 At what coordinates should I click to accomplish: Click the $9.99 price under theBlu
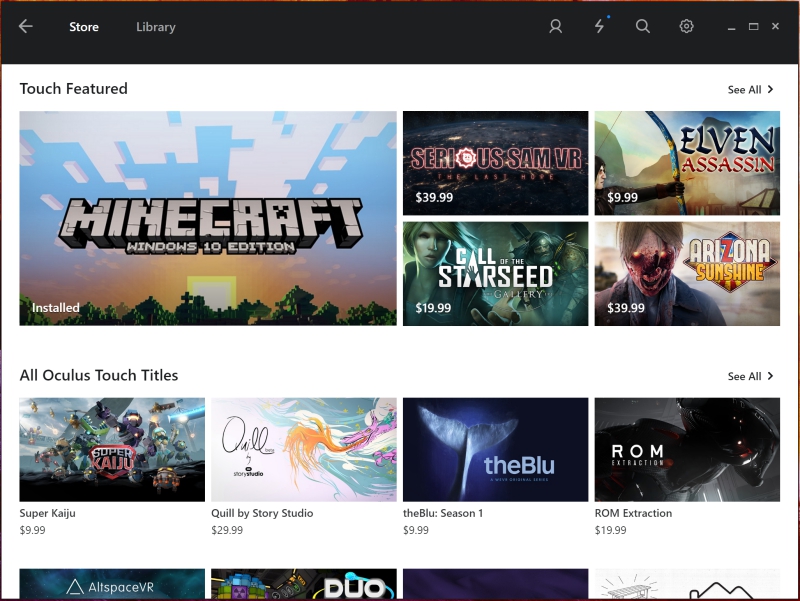[x=416, y=530]
